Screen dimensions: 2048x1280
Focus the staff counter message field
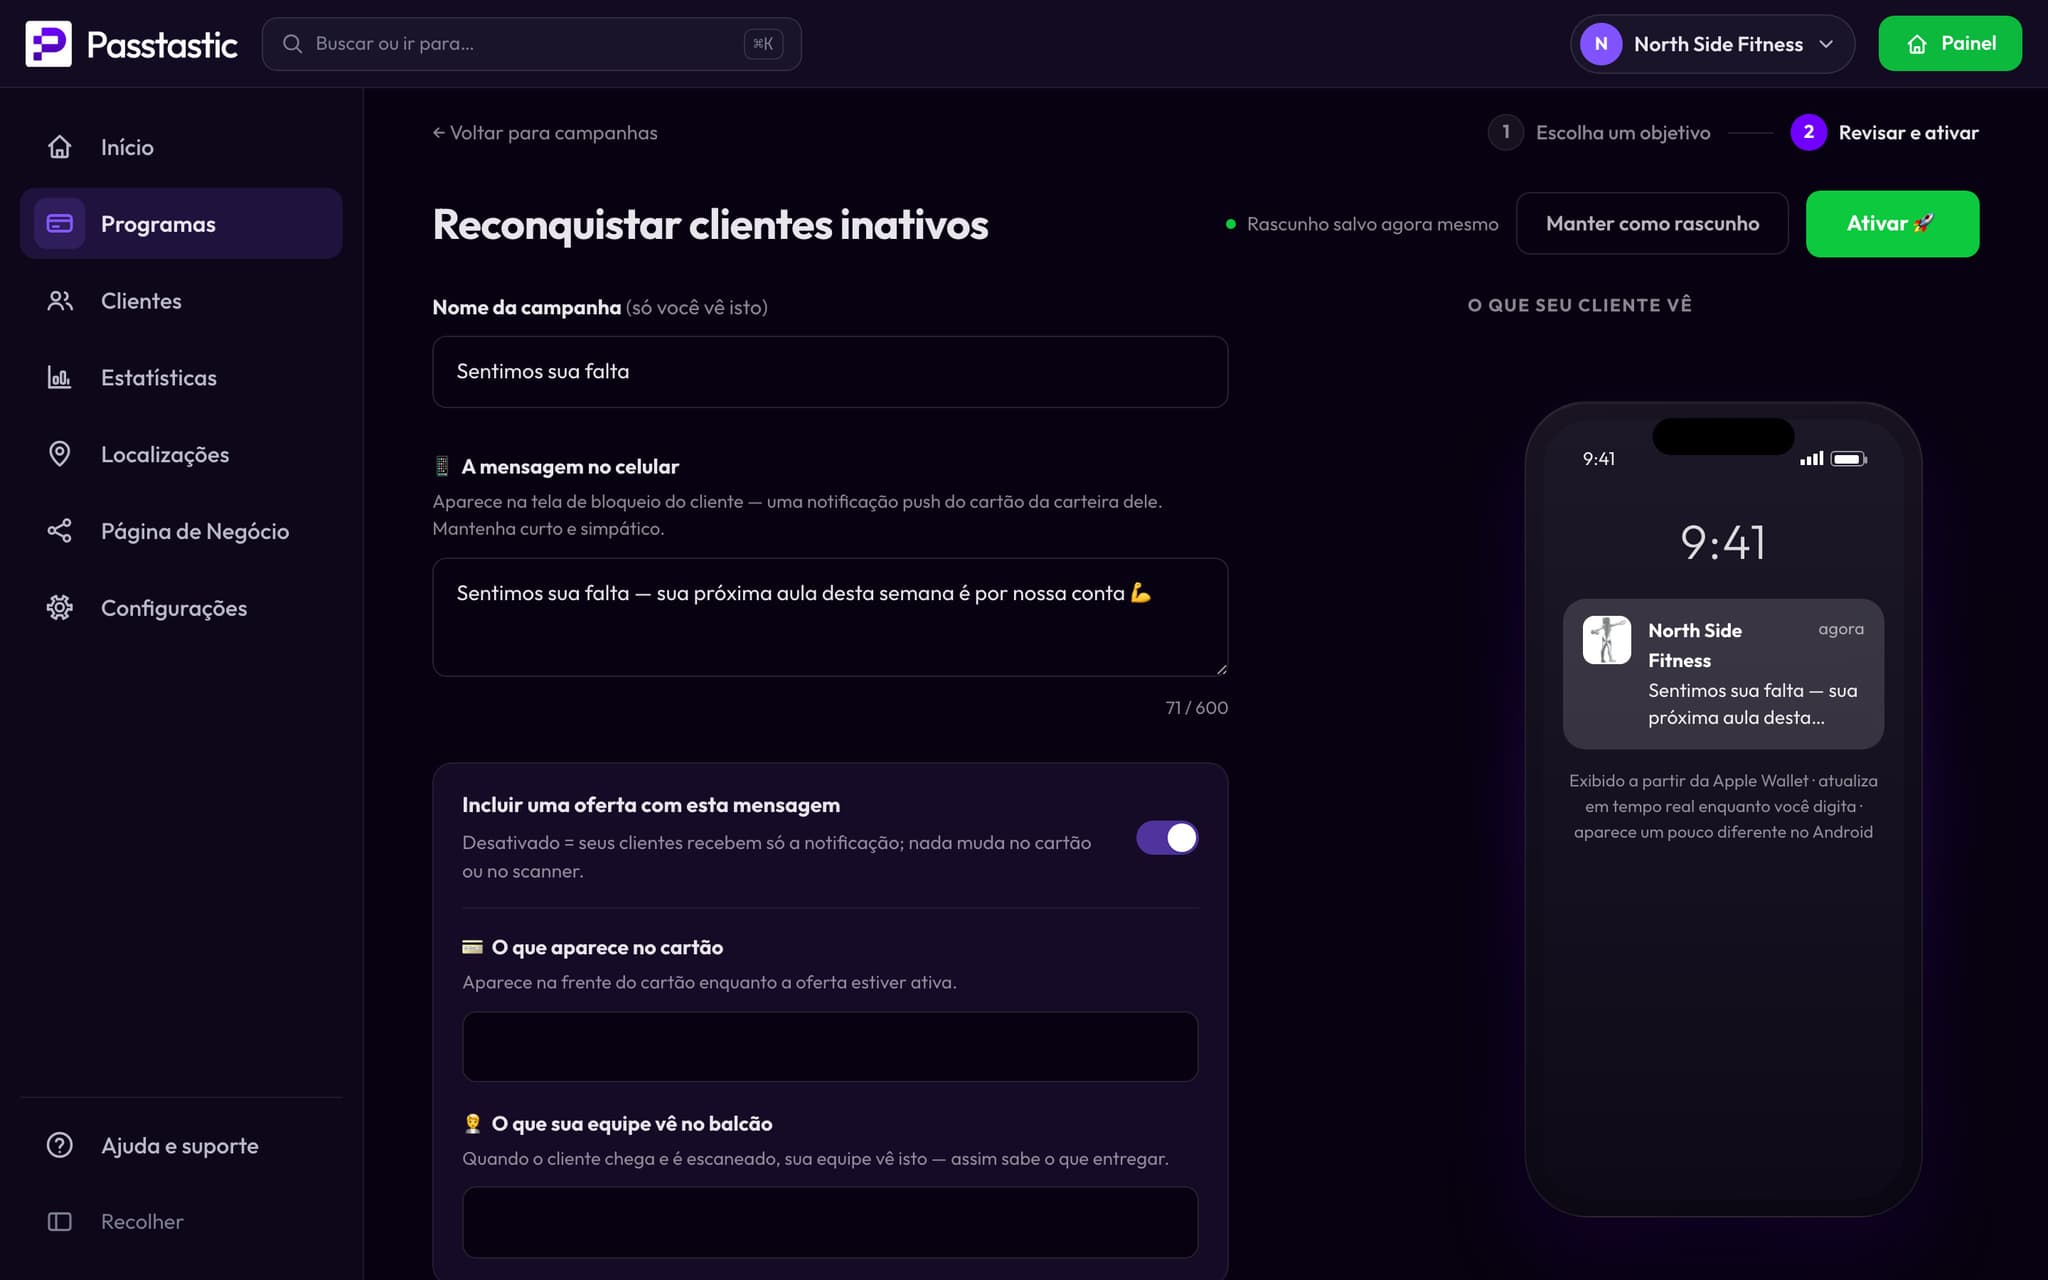click(830, 1222)
